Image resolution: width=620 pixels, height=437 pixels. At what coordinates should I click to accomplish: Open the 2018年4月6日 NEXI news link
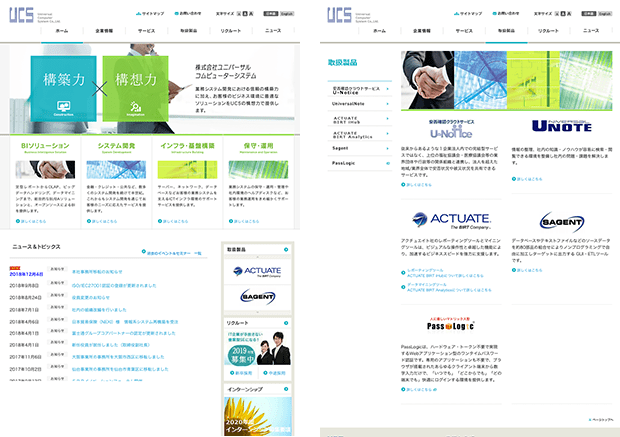[125, 322]
